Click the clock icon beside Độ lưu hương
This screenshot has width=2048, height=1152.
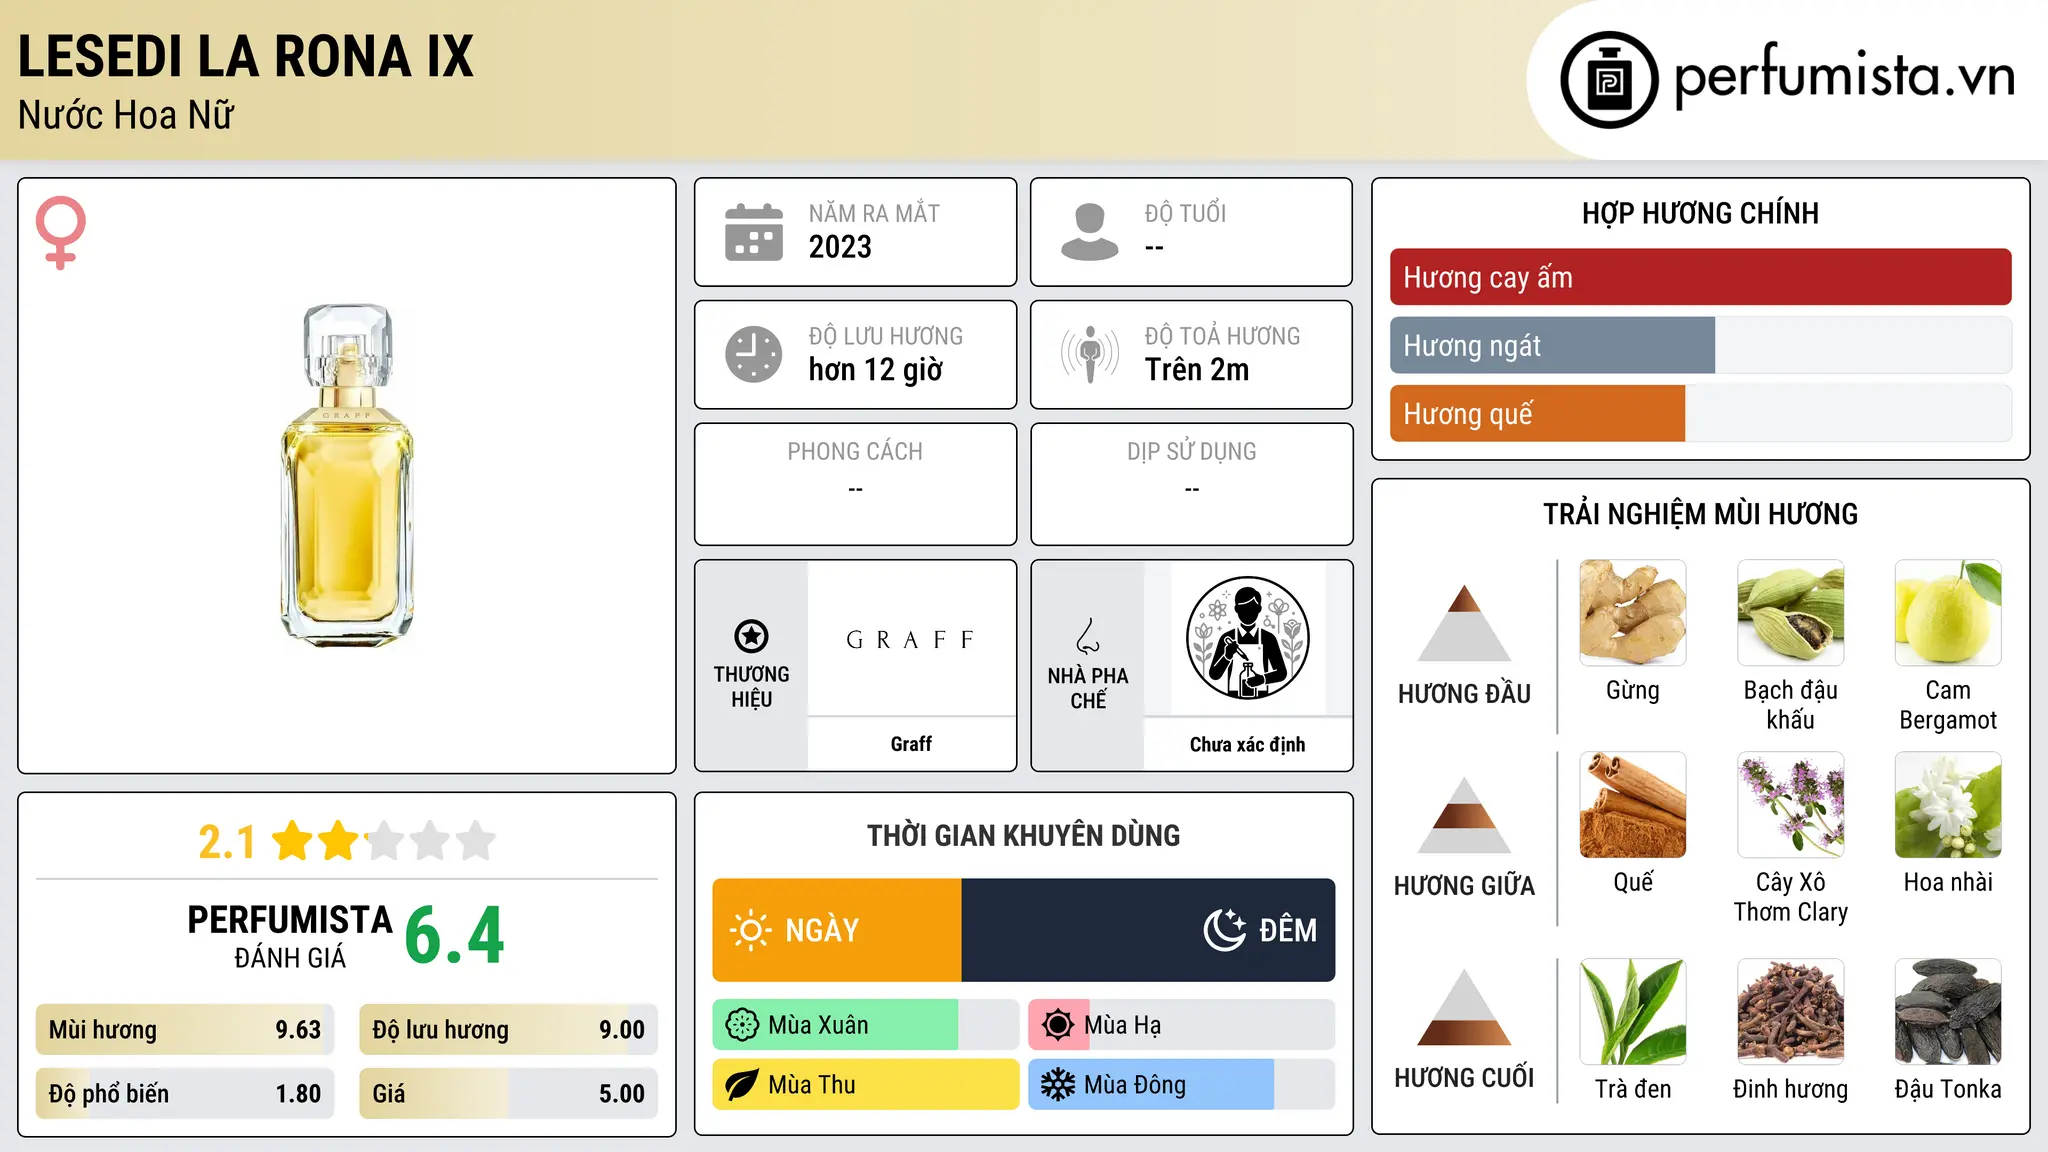[x=754, y=354]
